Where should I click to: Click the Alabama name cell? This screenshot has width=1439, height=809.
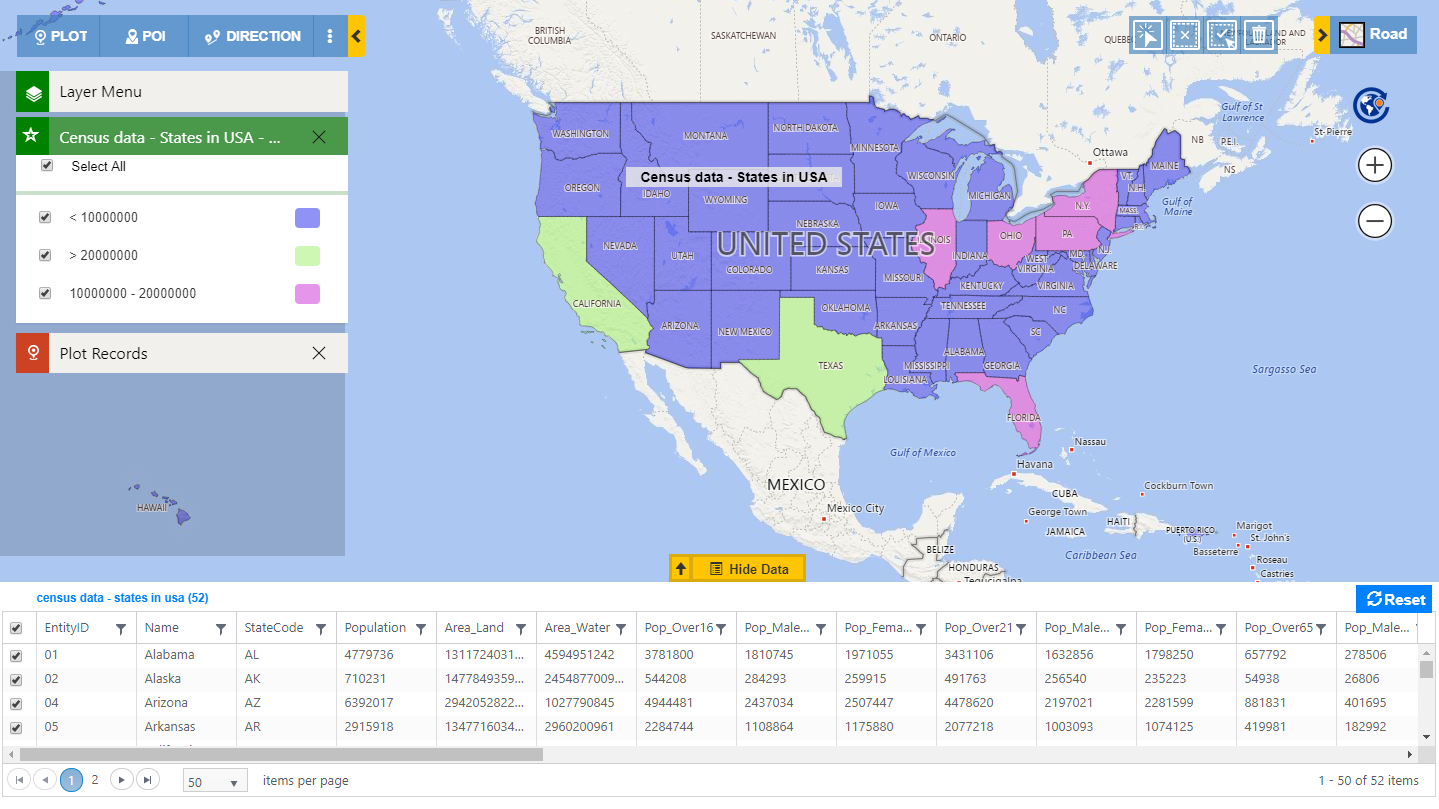tap(186, 655)
